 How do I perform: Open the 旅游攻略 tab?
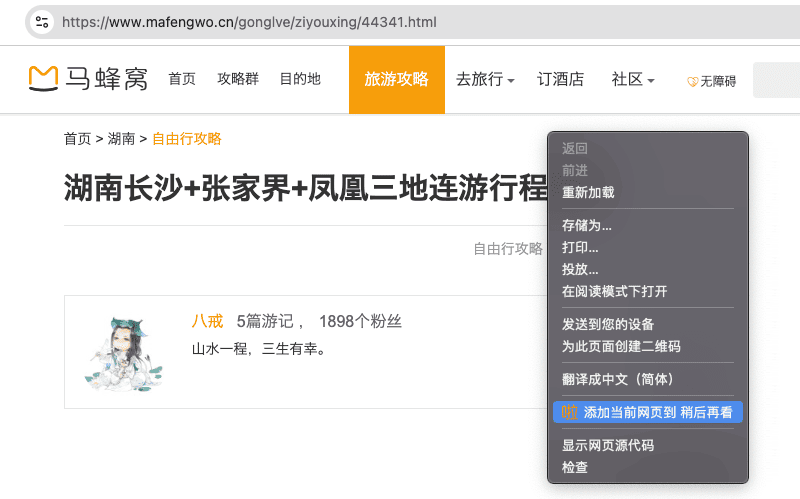(396, 79)
